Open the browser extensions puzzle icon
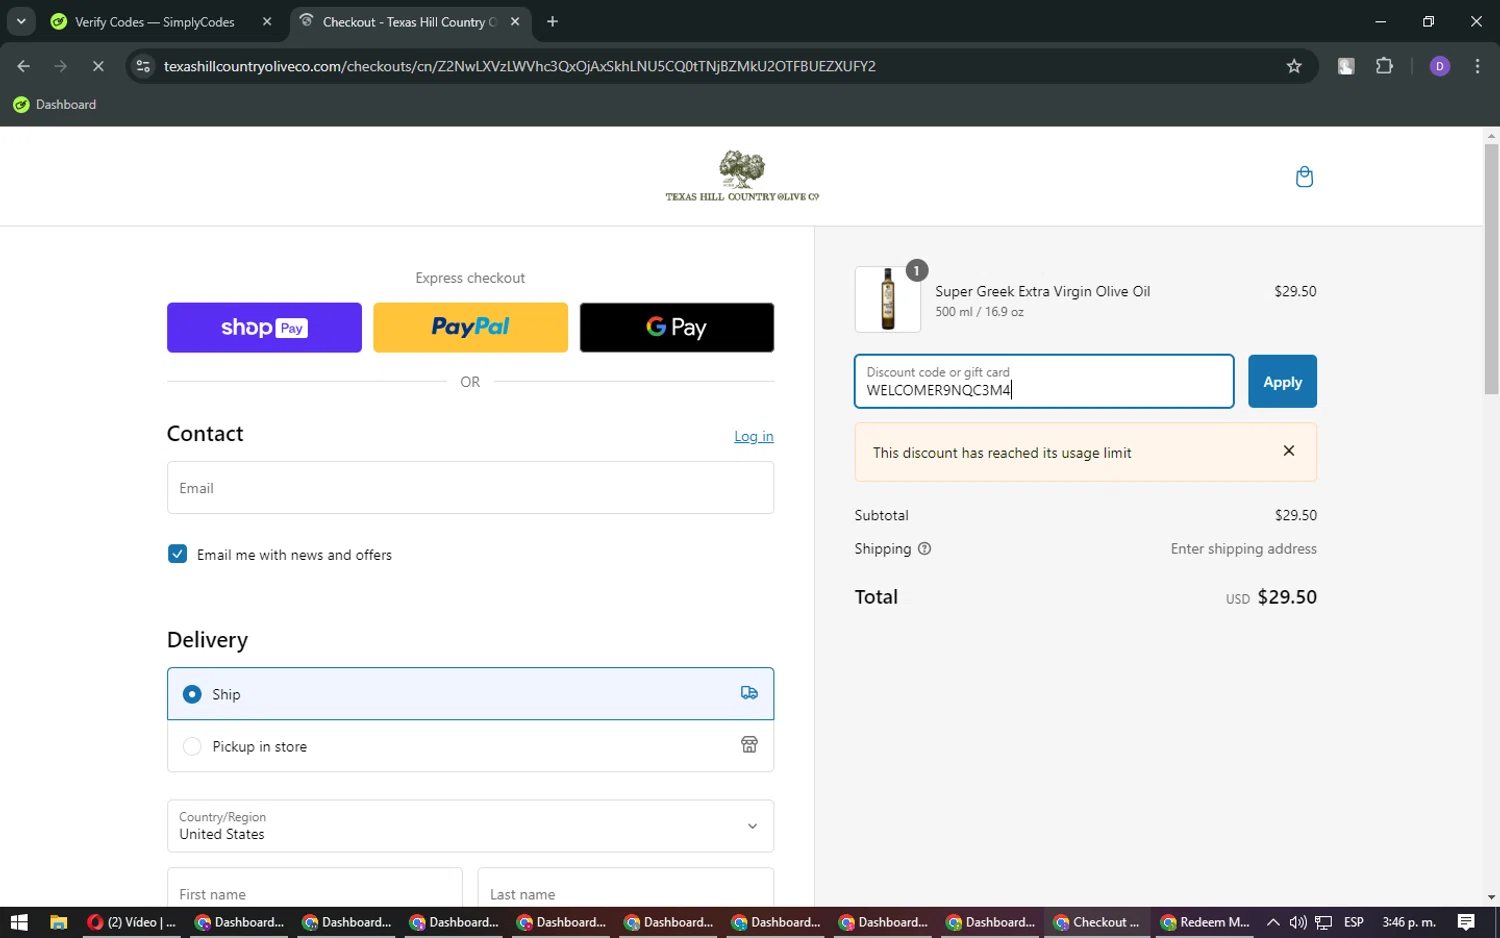Viewport: 1500px width, 938px height. 1384,66
